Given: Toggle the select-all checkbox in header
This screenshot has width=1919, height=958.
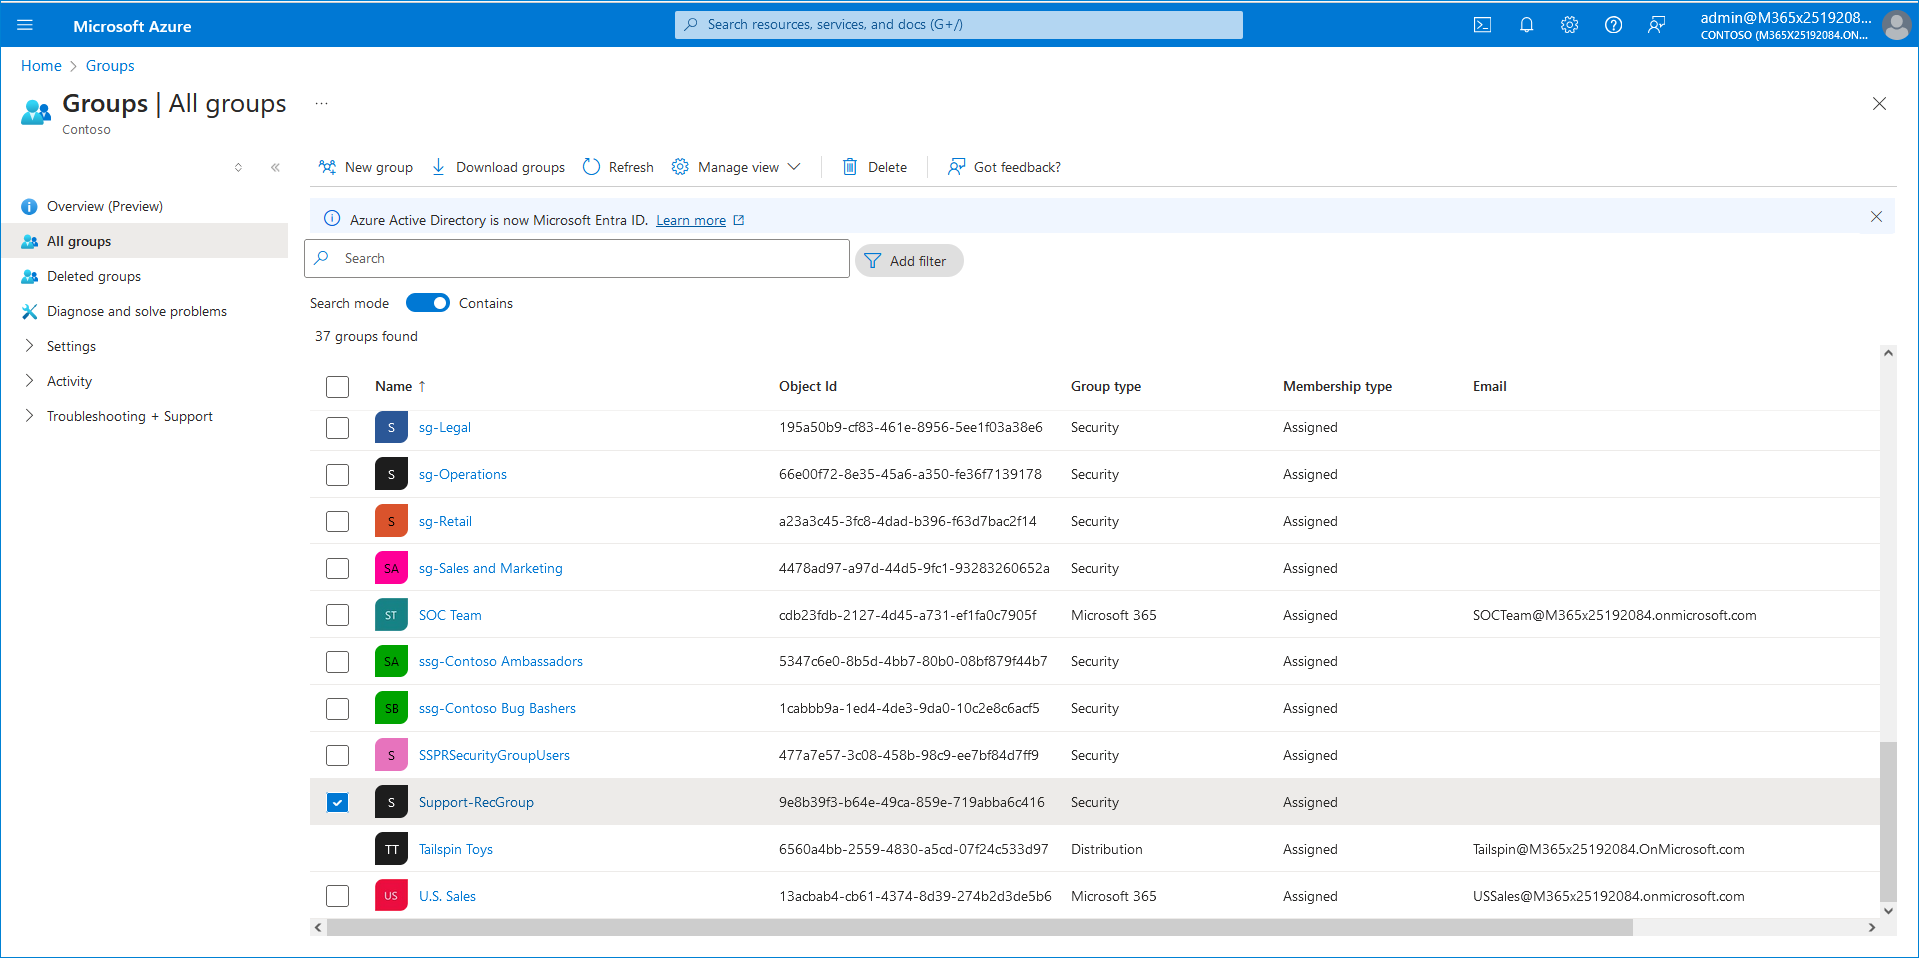Looking at the screenshot, I should point(338,387).
